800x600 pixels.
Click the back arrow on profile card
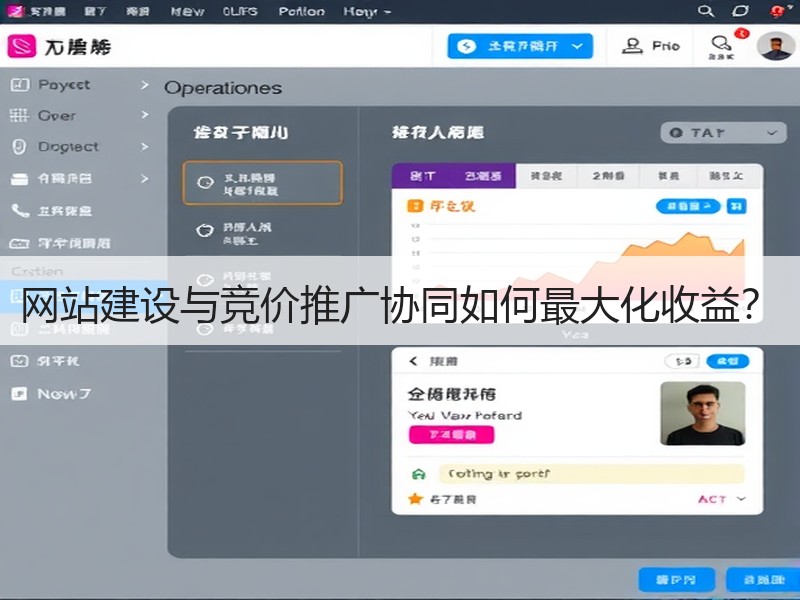point(413,361)
